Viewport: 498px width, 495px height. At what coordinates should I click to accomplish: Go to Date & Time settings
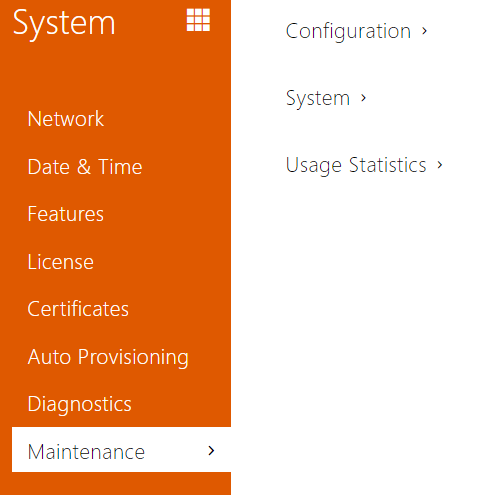(x=85, y=167)
